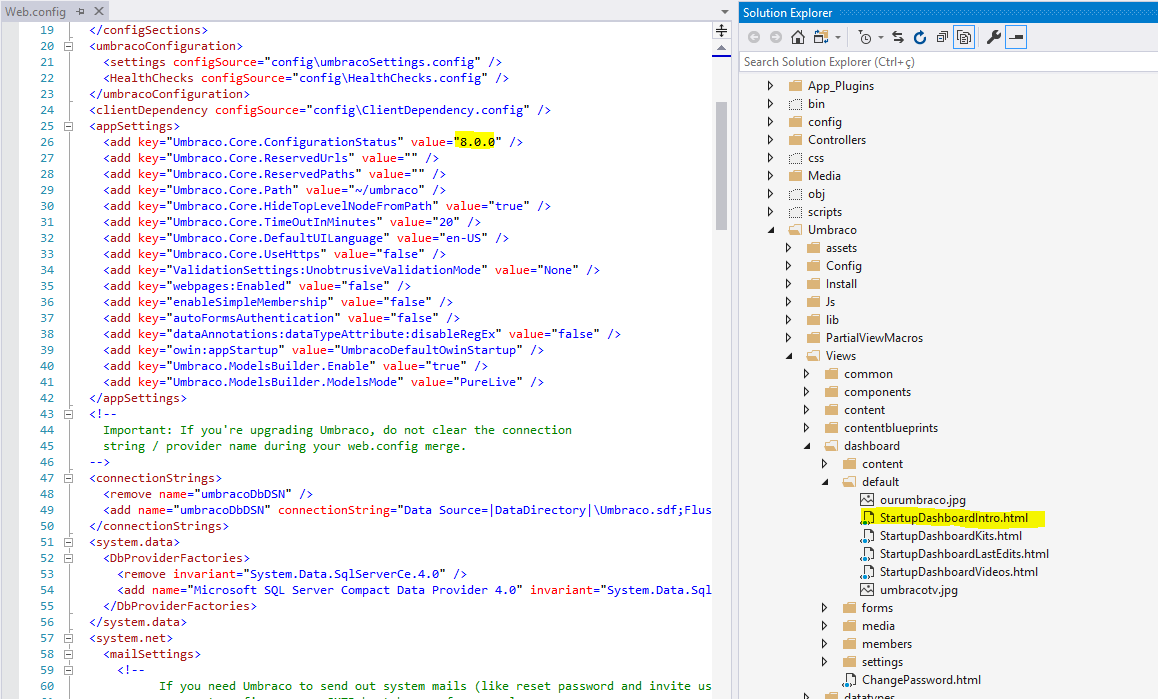Toggle Show All Files in Solution Explorer
The image size is (1158, 699).
964,37
